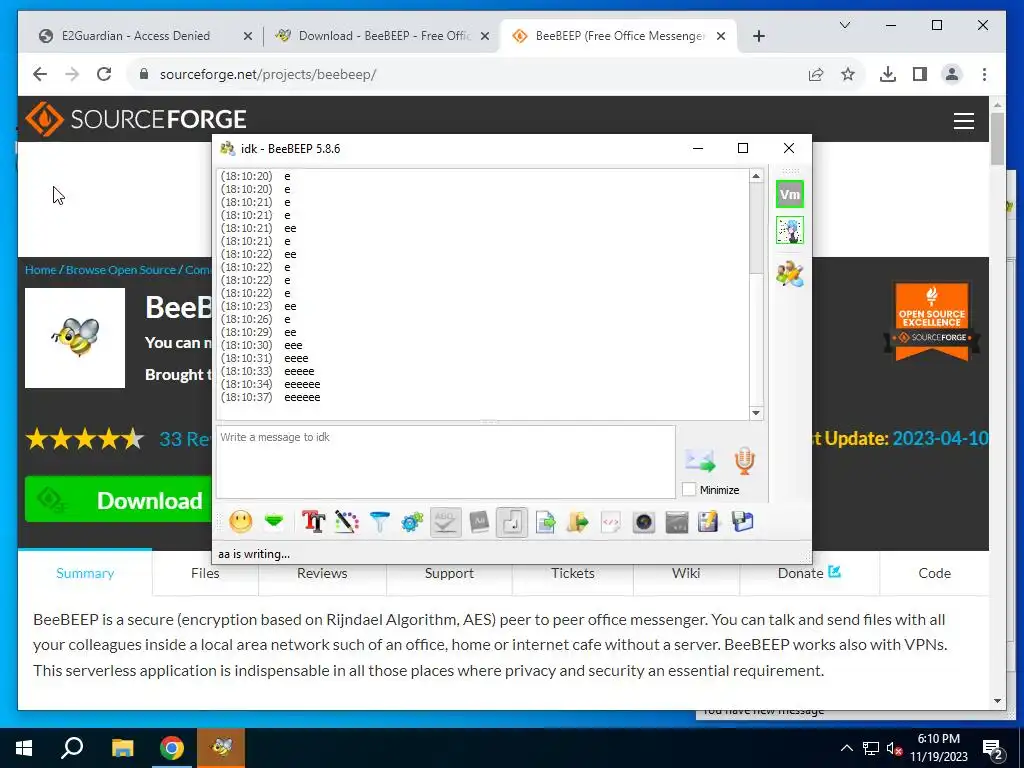This screenshot has height=768, width=1024.
Task: Open the Summary project tab
Action: (x=85, y=573)
